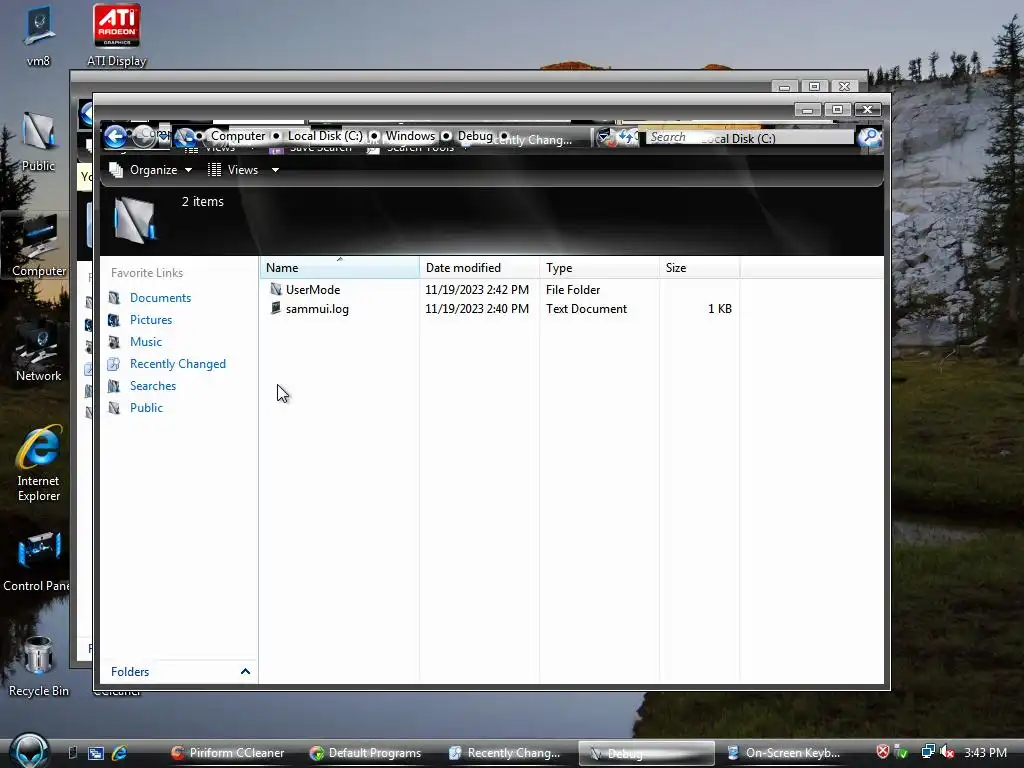The height and width of the screenshot is (768, 1024).
Task: Switch to Piriform CCleaner taskbar button
Action: click(227, 753)
